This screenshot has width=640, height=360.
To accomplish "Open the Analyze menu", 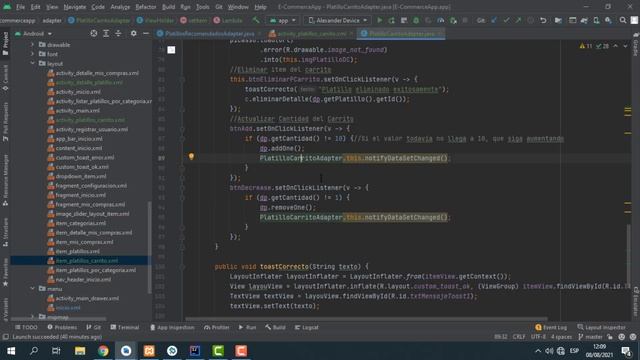I will tap(120, 7).
